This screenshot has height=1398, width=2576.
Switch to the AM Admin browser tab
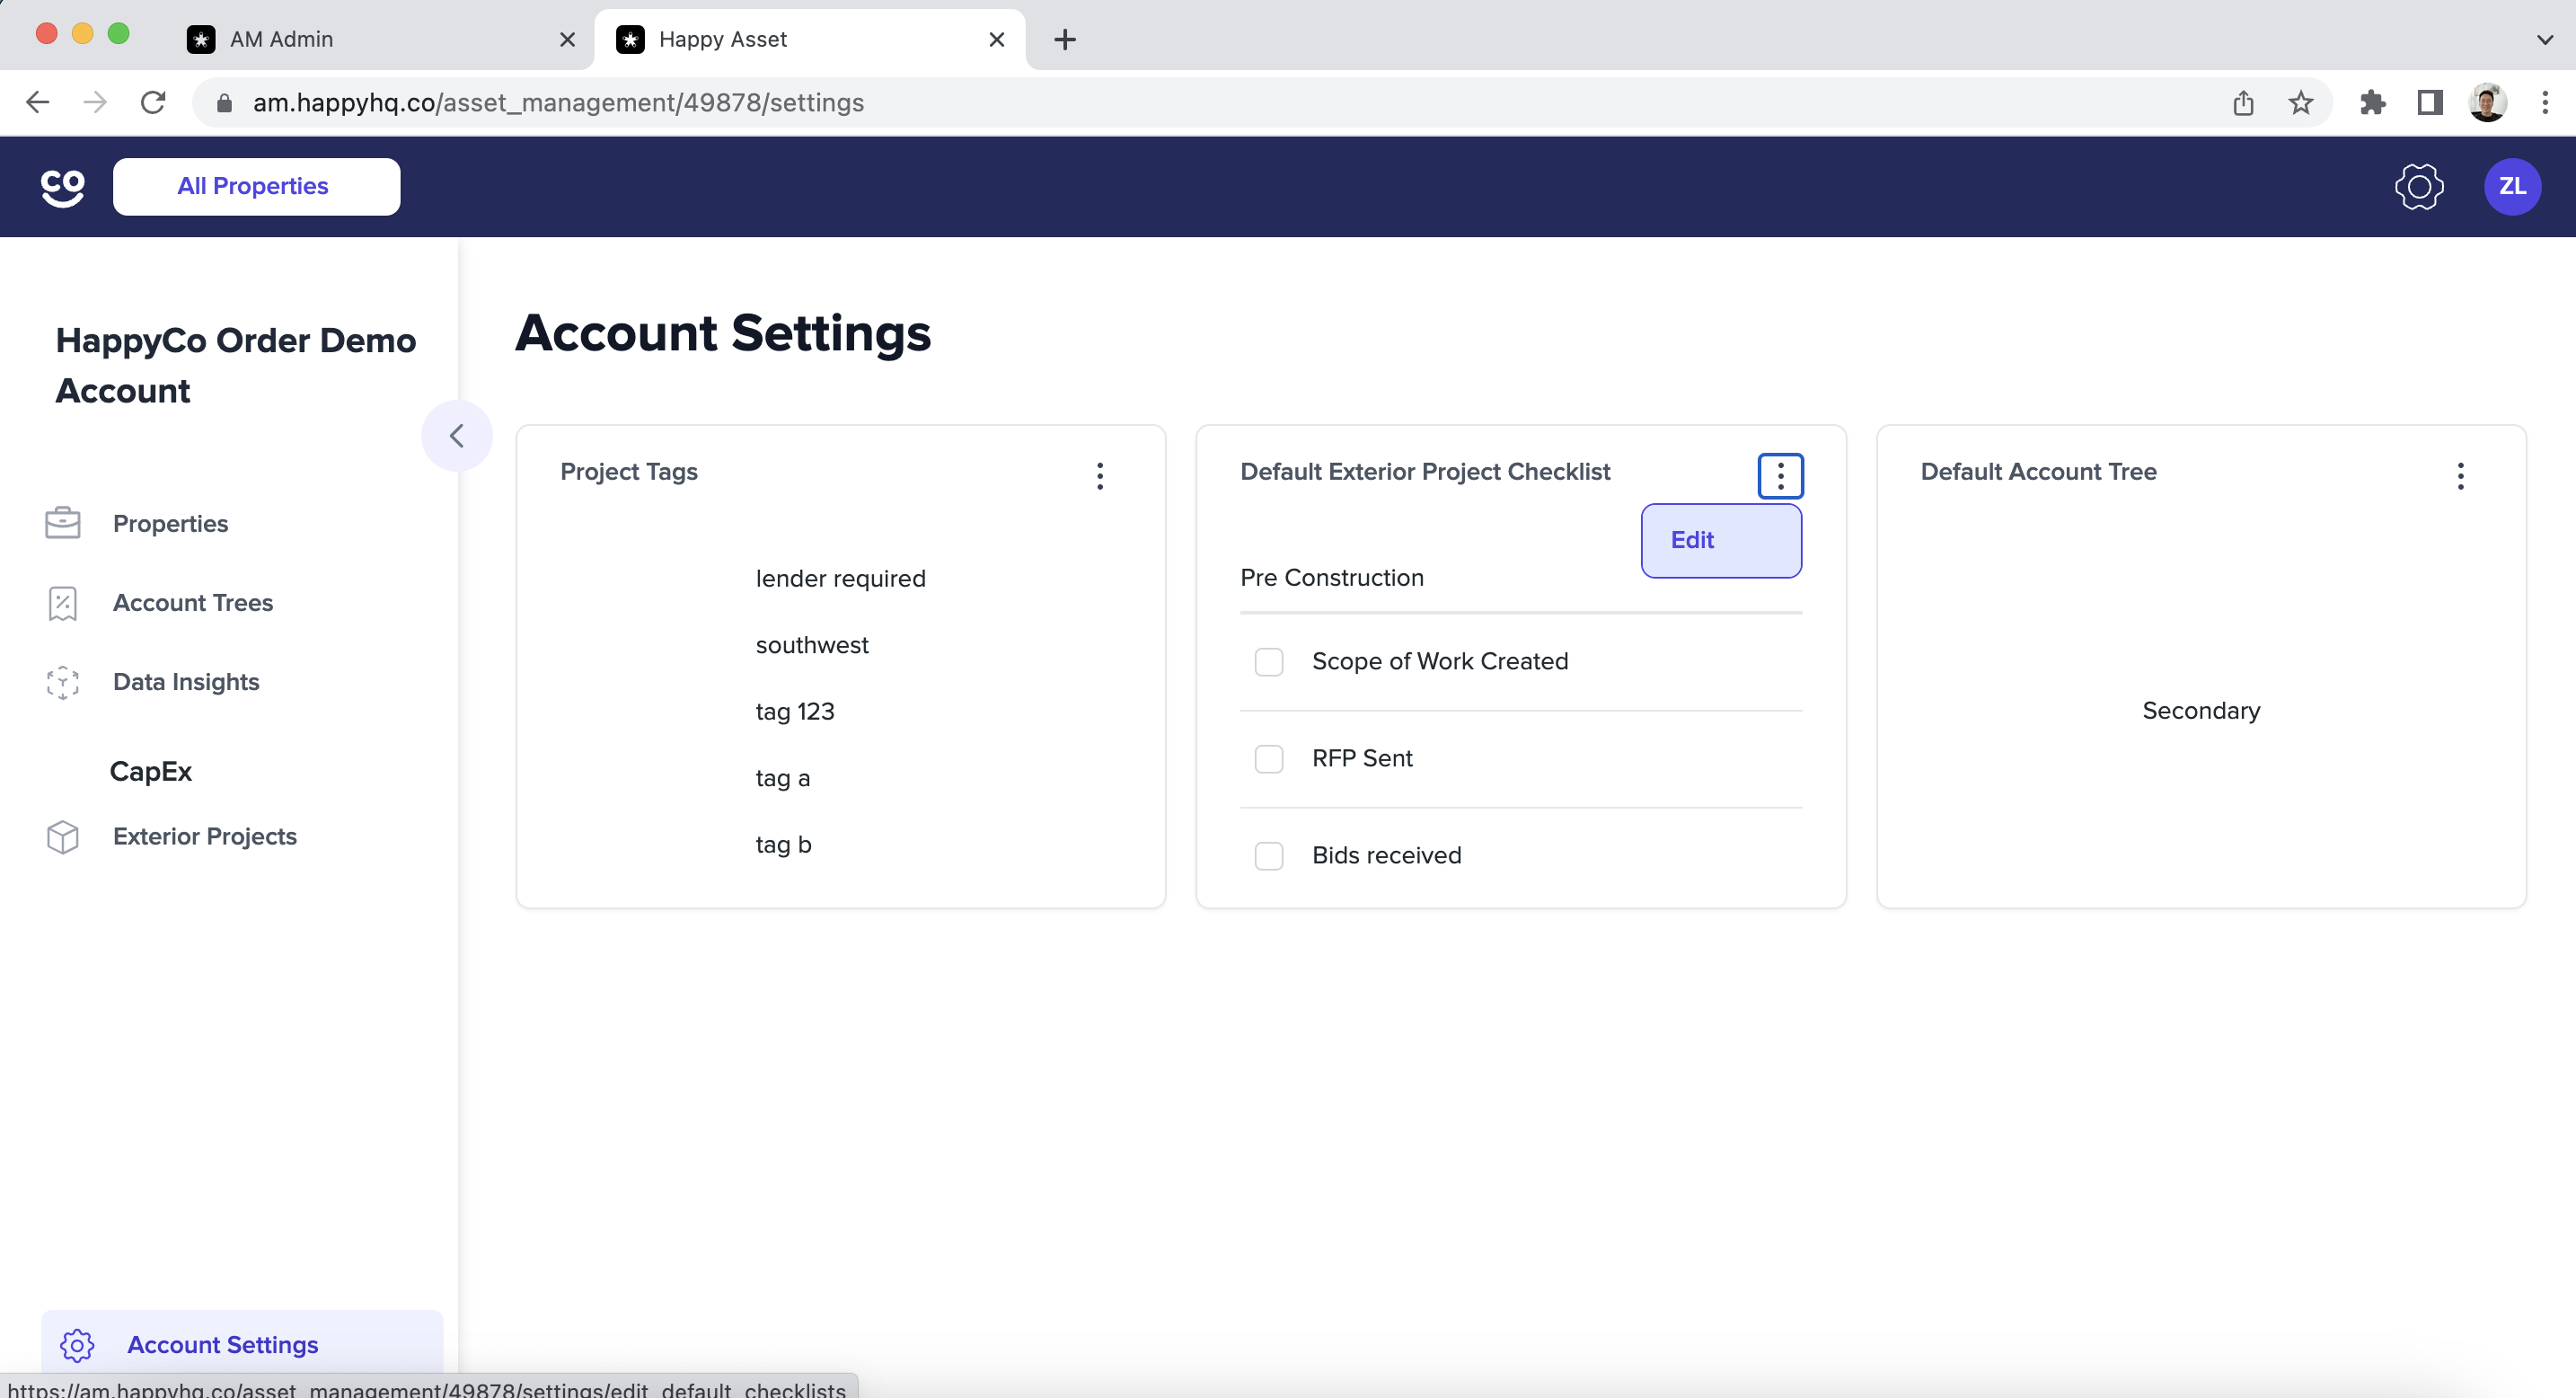point(380,39)
